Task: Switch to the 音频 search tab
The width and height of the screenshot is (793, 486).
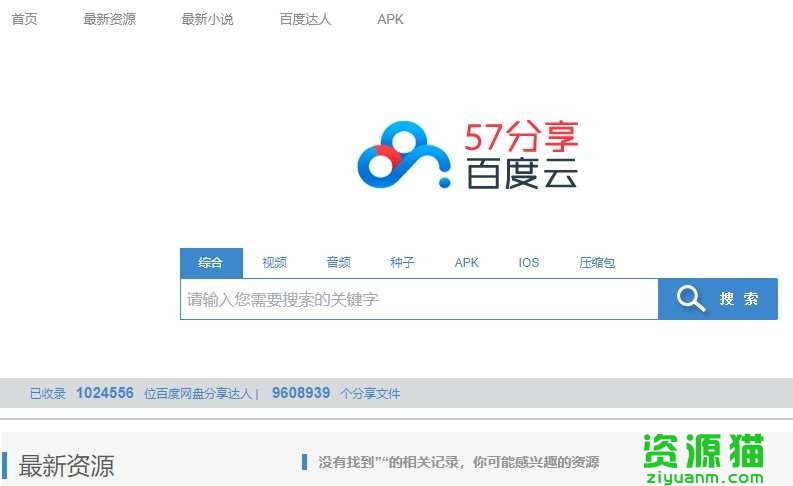Action: [x=338, y=262]
